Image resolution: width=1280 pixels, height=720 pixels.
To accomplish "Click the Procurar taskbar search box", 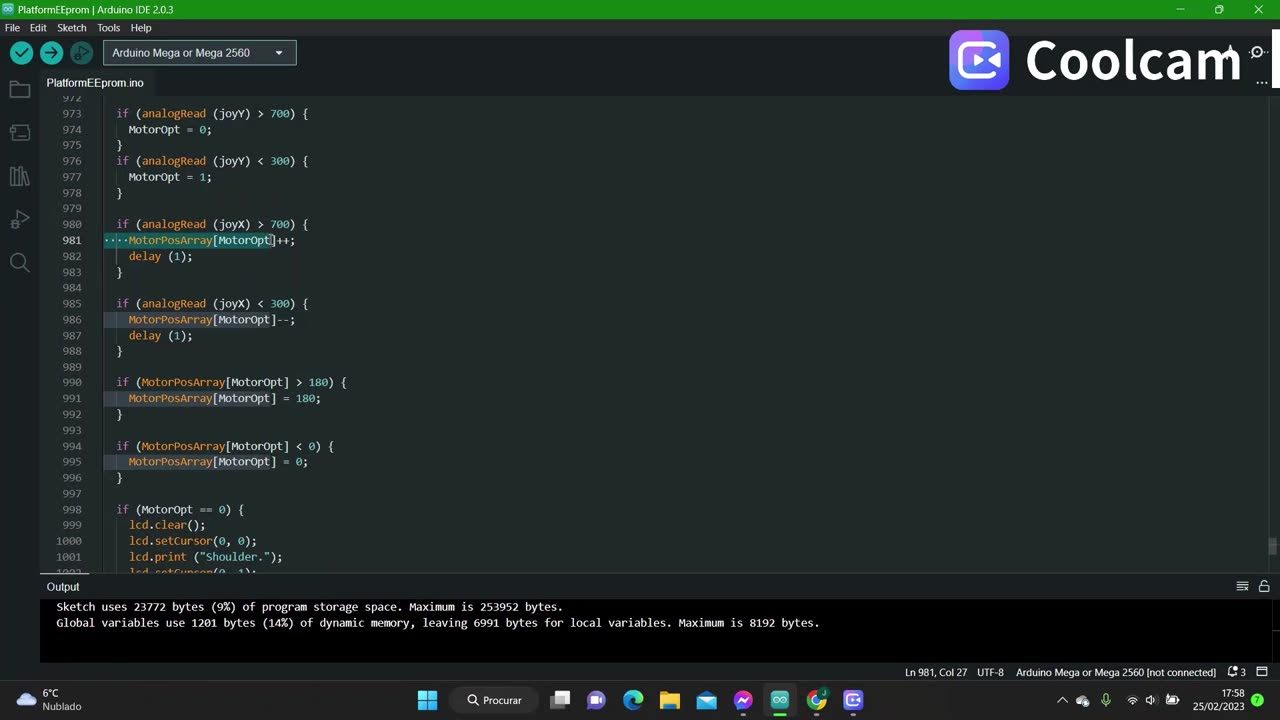I will [496, 700].
